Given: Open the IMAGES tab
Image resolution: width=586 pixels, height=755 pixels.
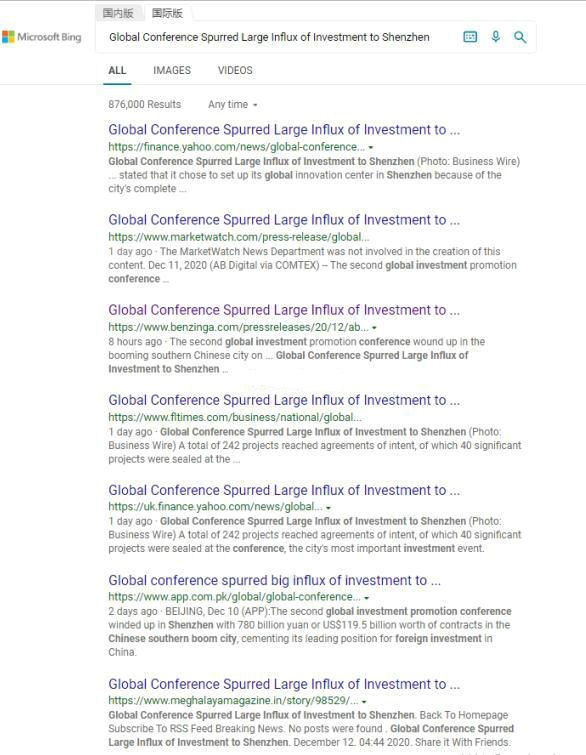Looking at the screenshot, I should pyautogui.click(x=172, y=70).
